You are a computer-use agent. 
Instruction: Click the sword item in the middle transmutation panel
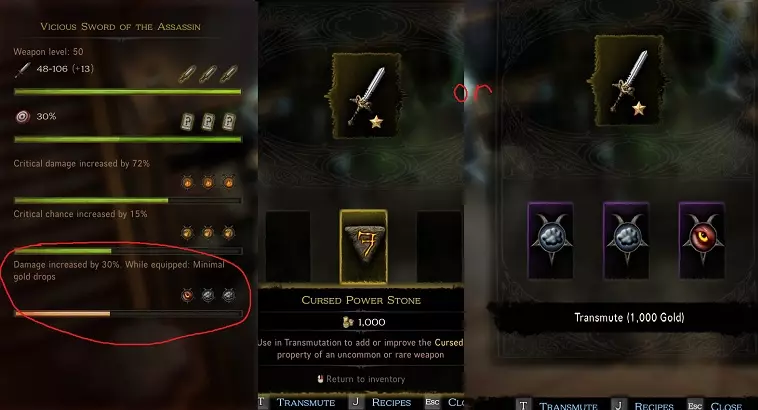click(x=366, y=96)
